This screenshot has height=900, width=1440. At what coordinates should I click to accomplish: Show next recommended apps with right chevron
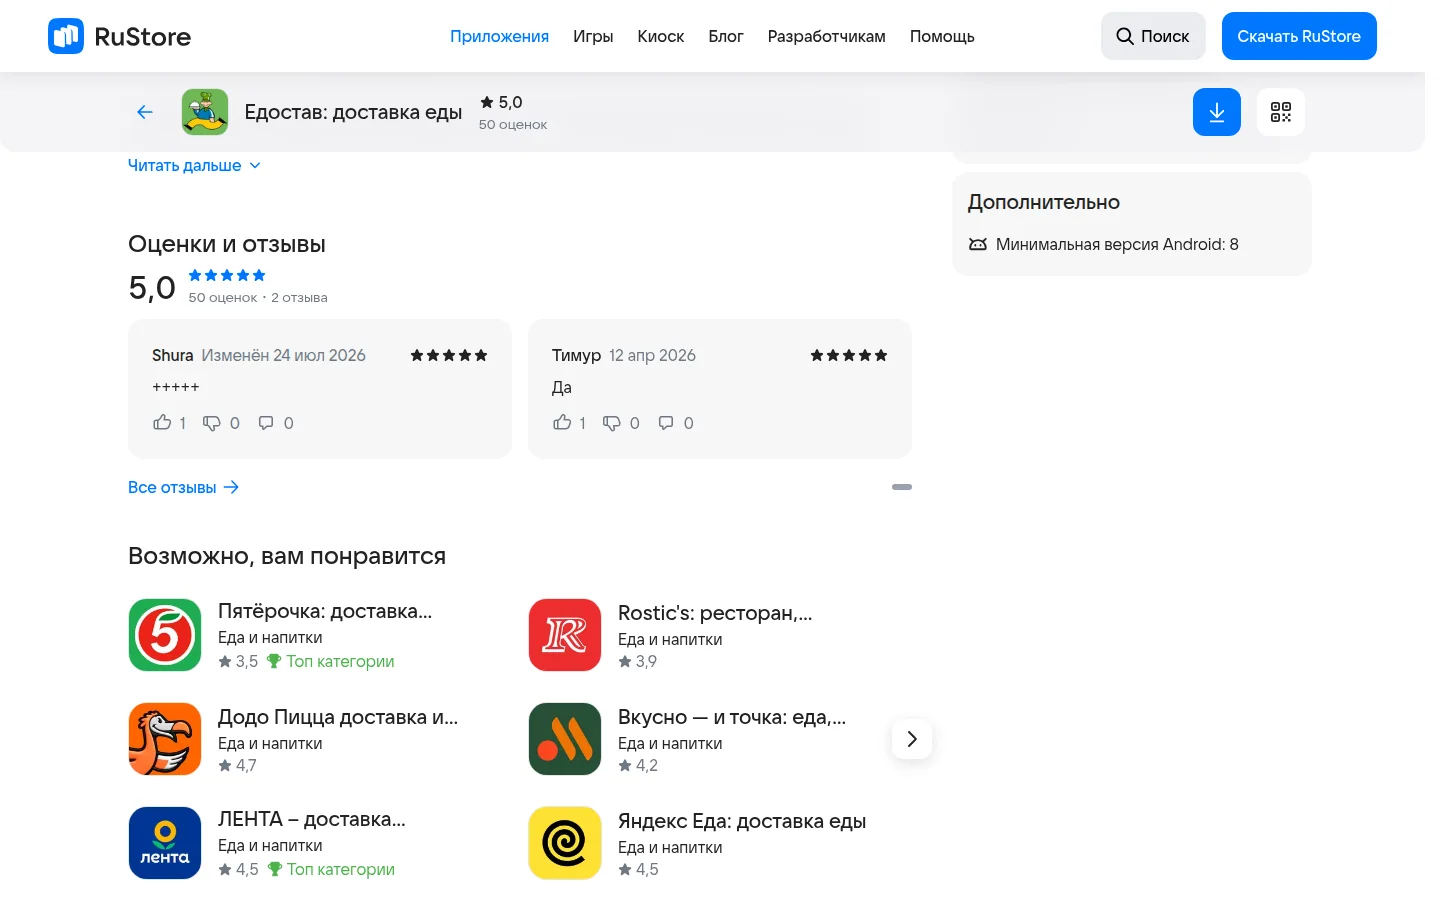(912, 739)
